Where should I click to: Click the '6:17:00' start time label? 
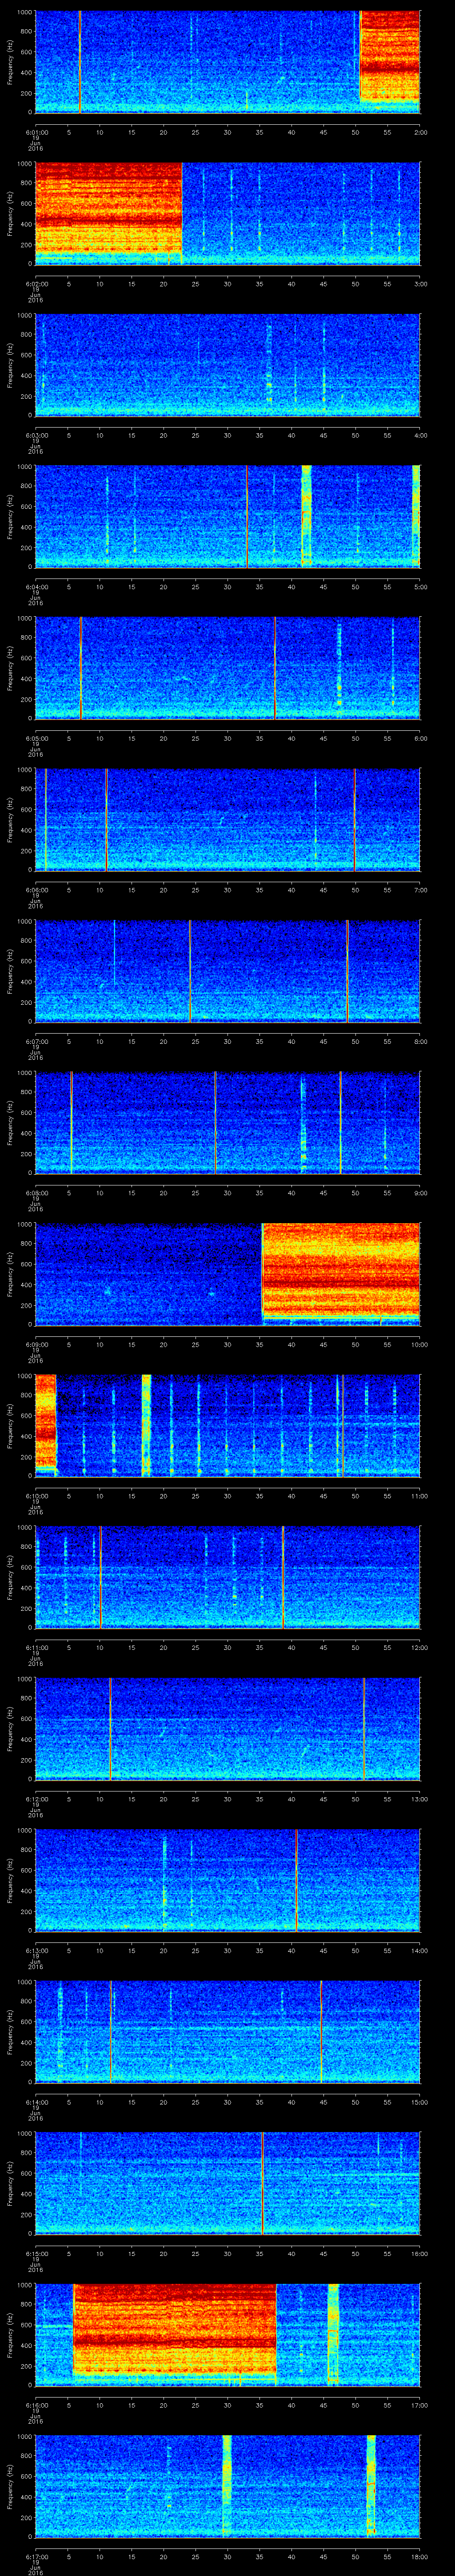click(x=36, y=2557)
